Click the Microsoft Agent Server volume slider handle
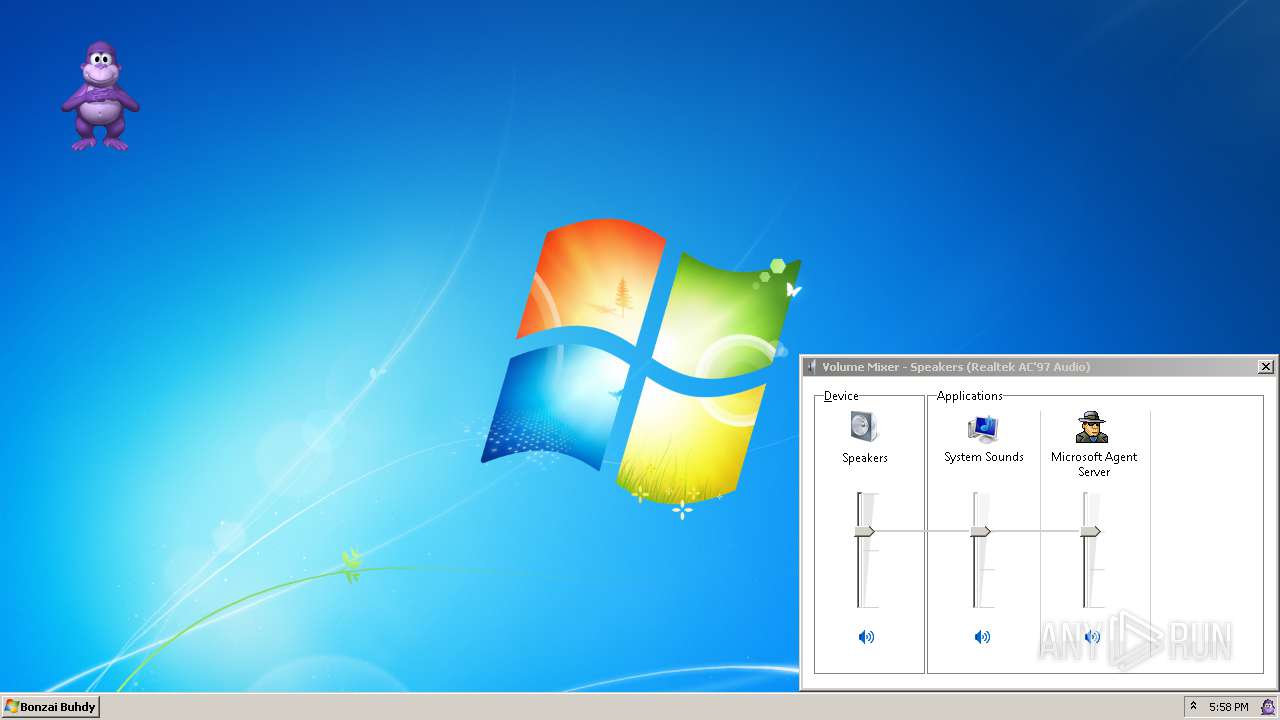 [x=1091, y=531]
